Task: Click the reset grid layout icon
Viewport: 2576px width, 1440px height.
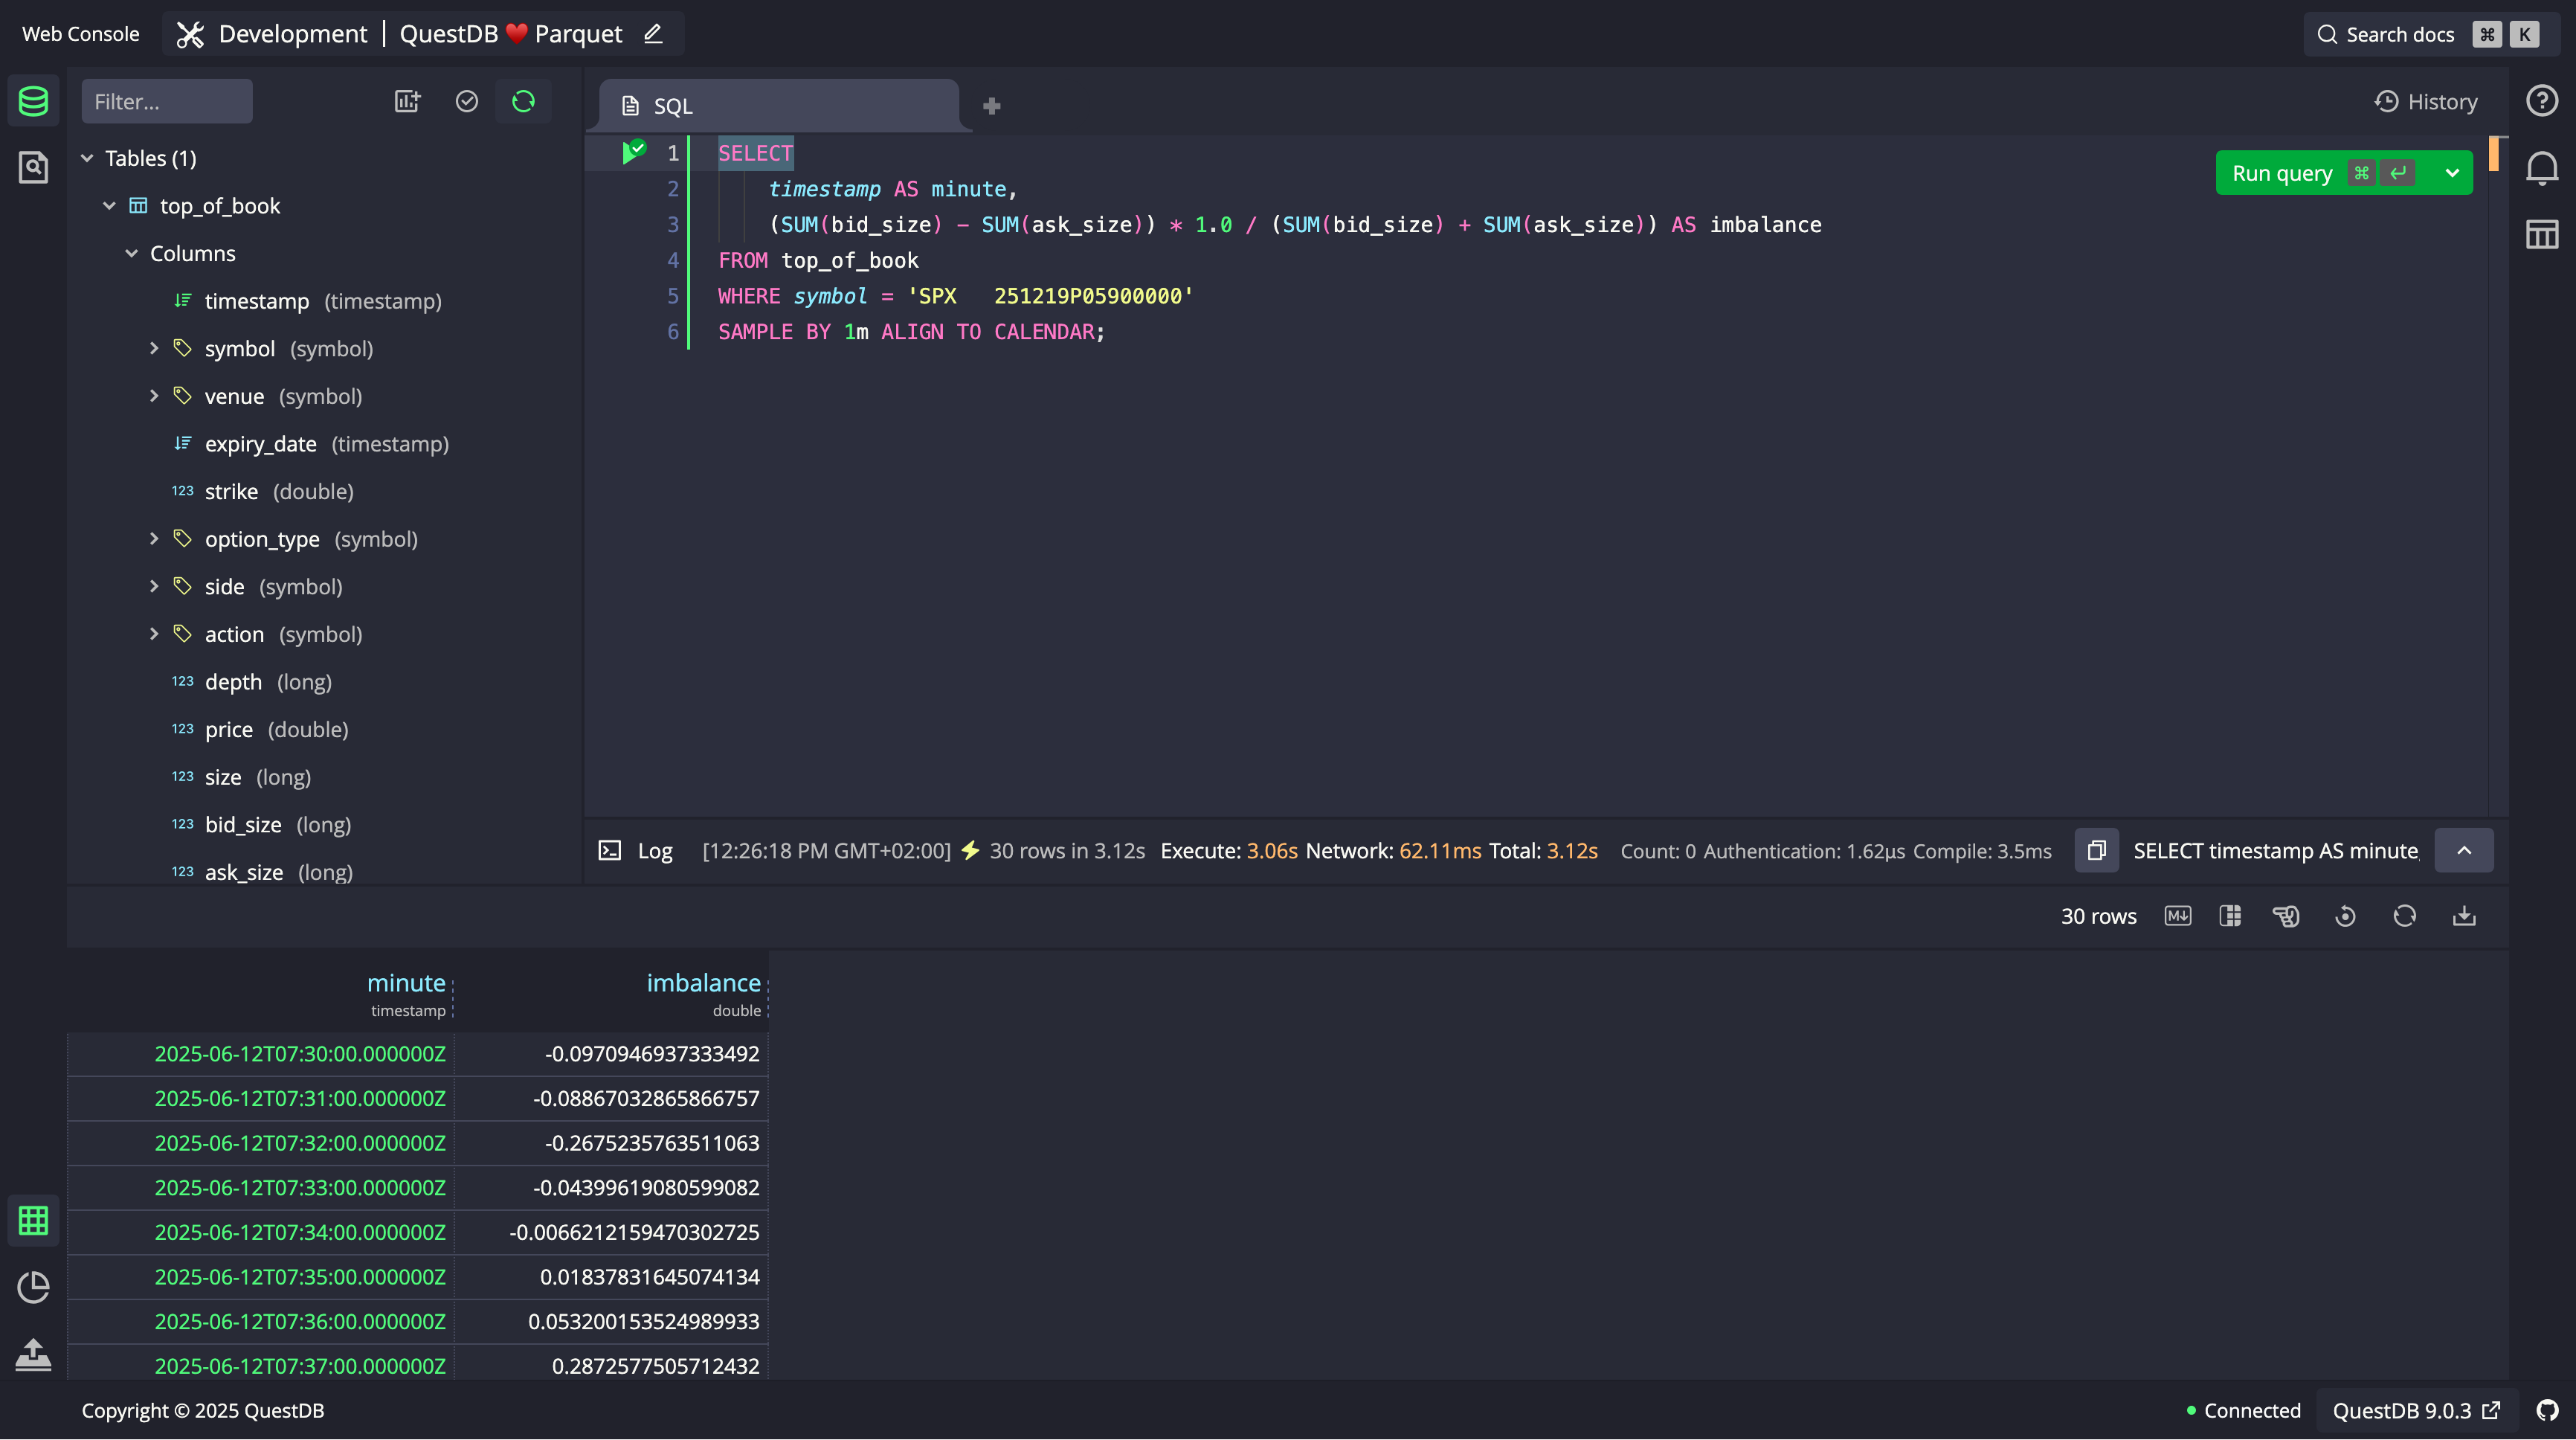Action: 2345,916
